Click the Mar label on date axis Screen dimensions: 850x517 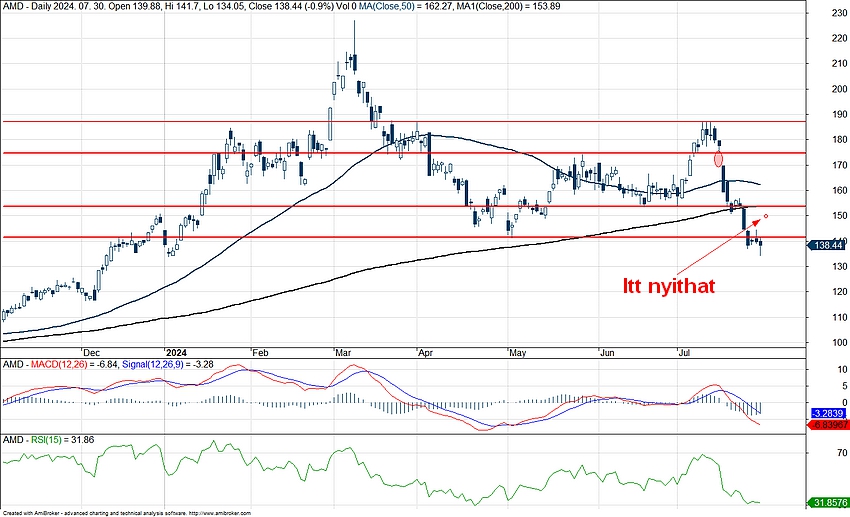[x=343, y=353]
